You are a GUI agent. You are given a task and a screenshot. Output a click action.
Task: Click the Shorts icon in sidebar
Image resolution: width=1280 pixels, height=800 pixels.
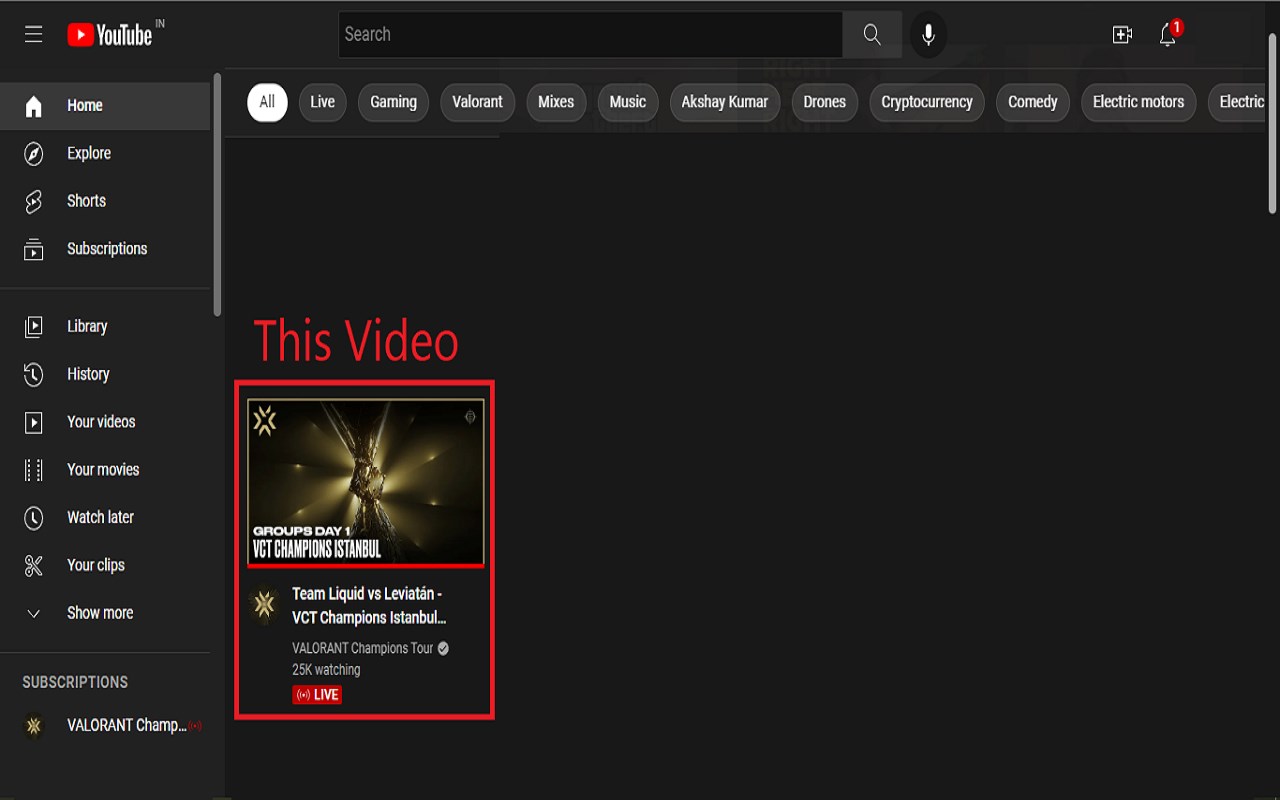34,202
